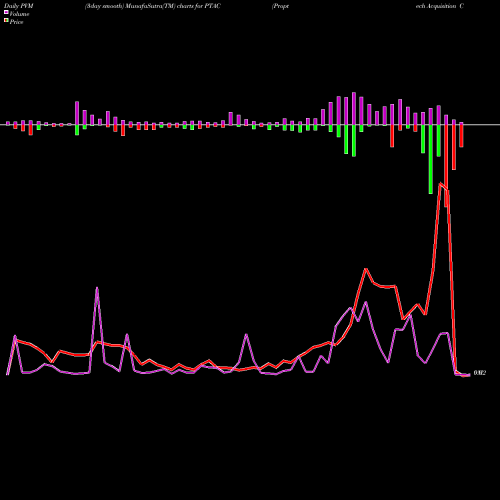The height and width of the screenshot is (500, 500).
Task: Select the Price legend label
Action: pos(16,22)
